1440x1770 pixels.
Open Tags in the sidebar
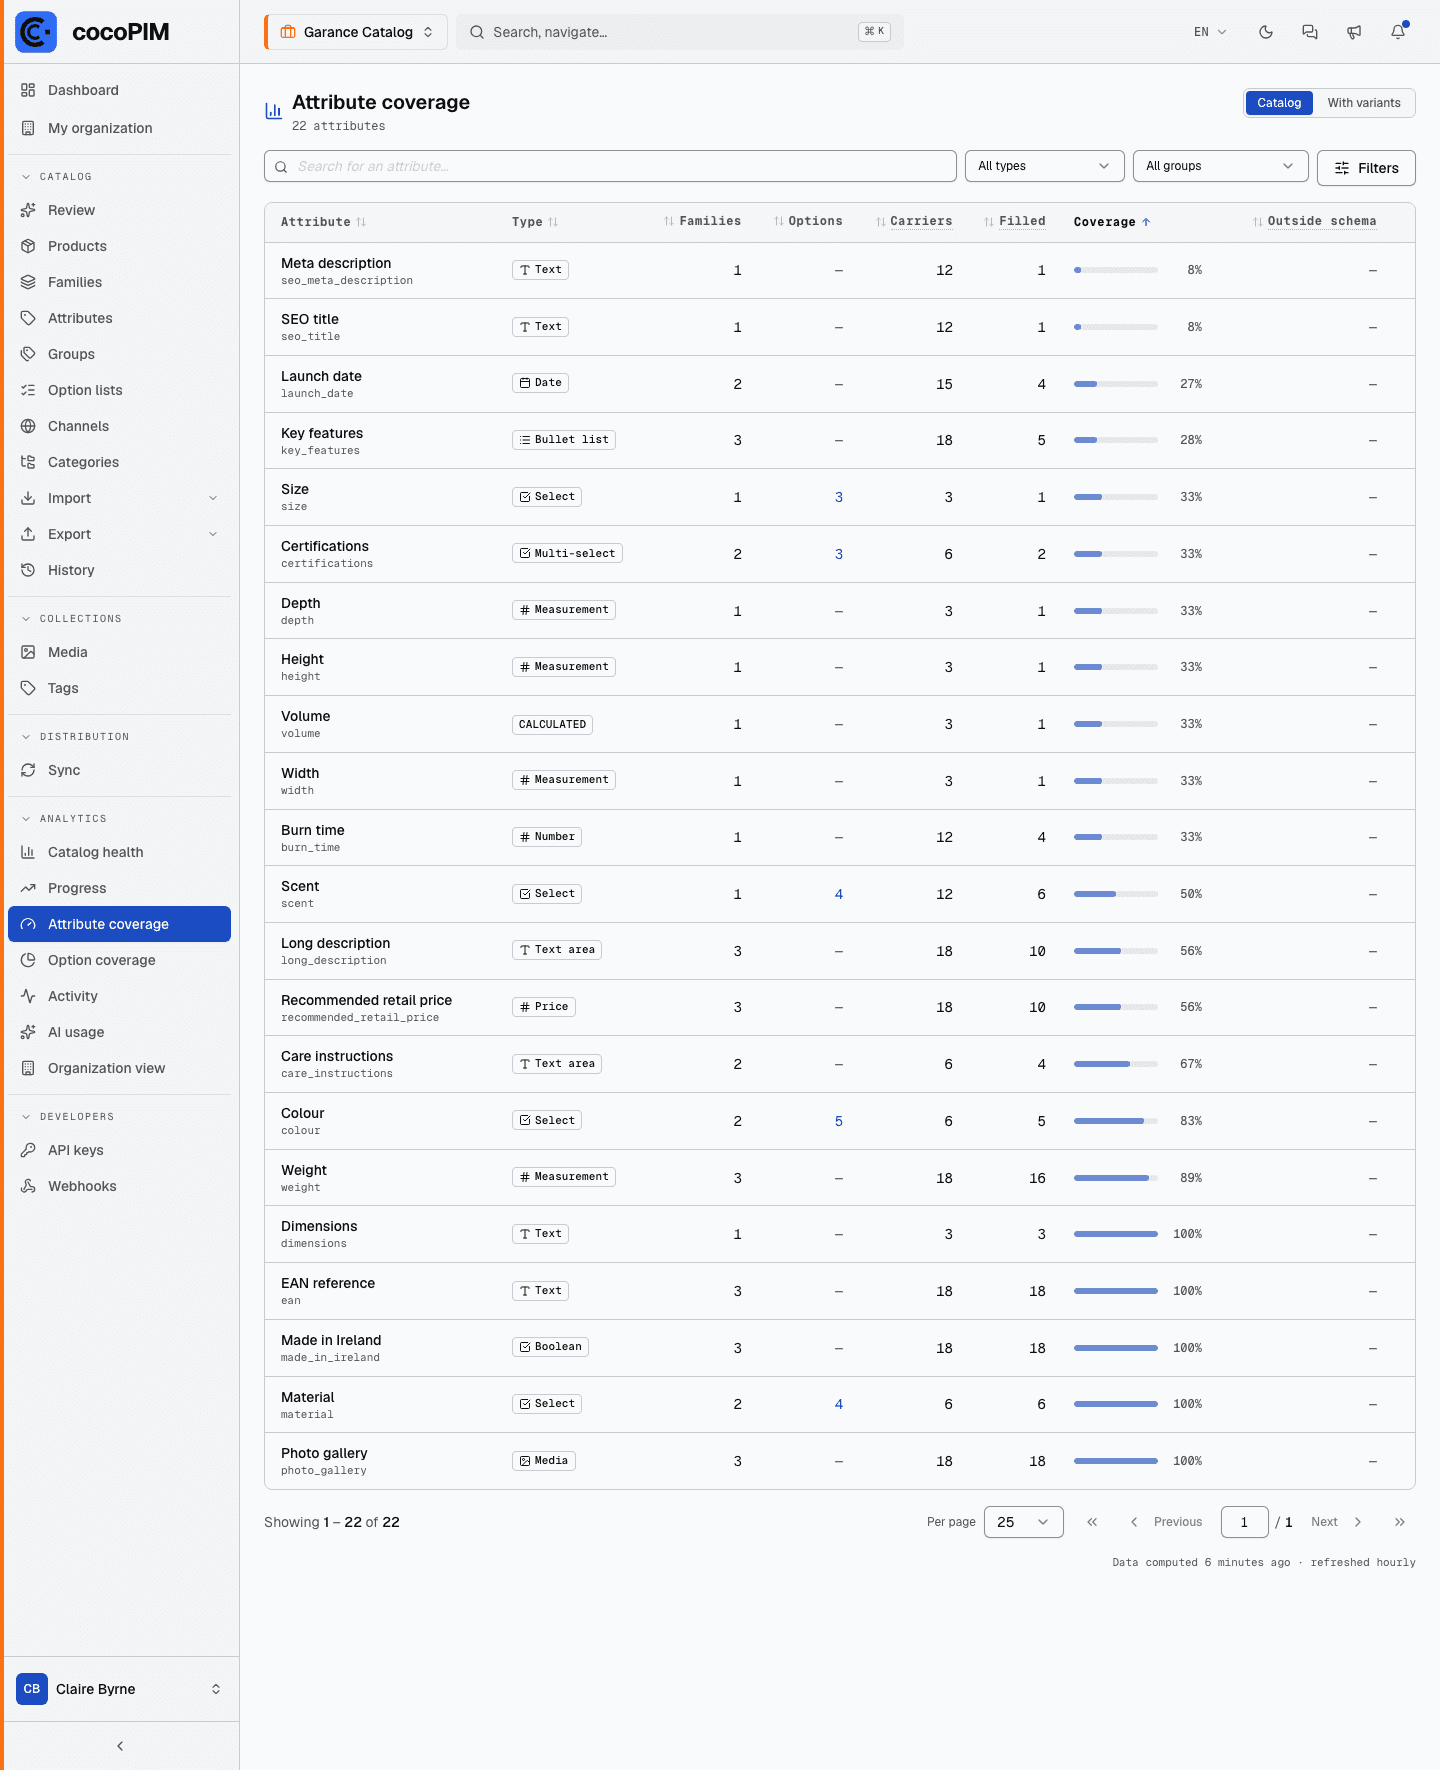(119, 688)
